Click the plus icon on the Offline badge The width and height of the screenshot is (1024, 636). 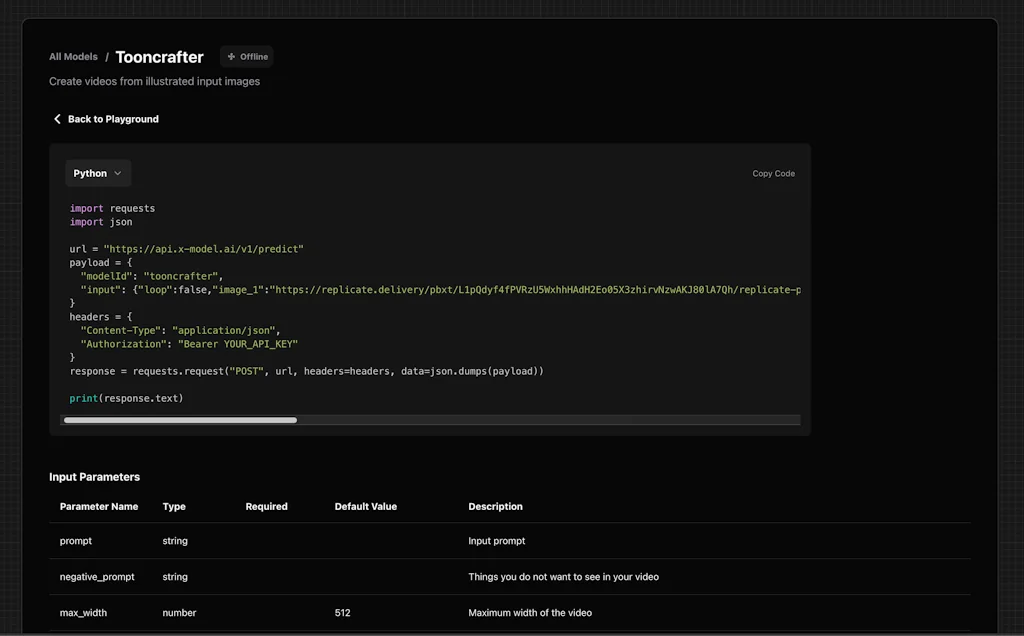(231, 56)
